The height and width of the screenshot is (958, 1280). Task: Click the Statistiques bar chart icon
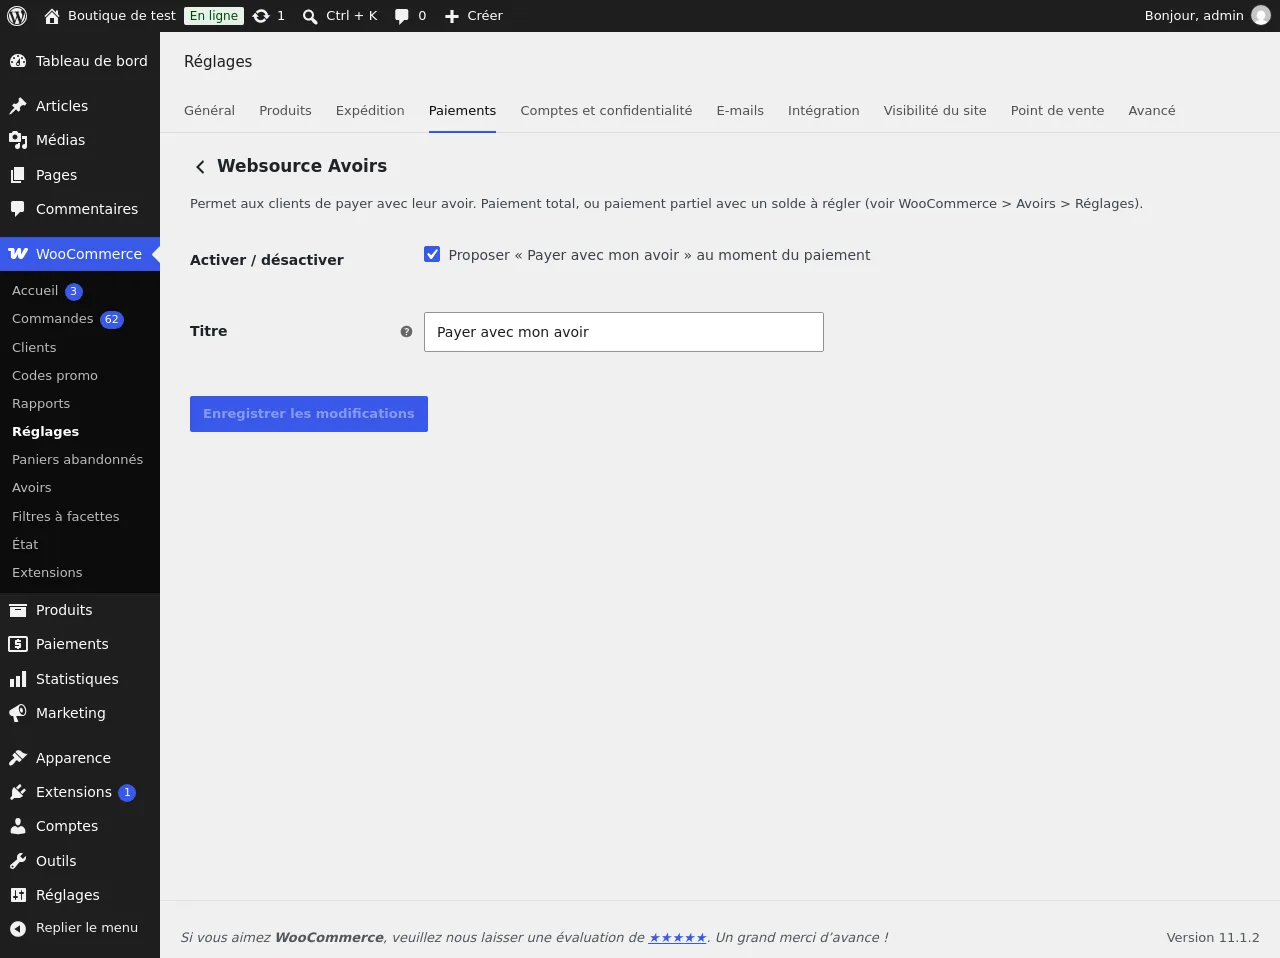[x=18, y=679]
